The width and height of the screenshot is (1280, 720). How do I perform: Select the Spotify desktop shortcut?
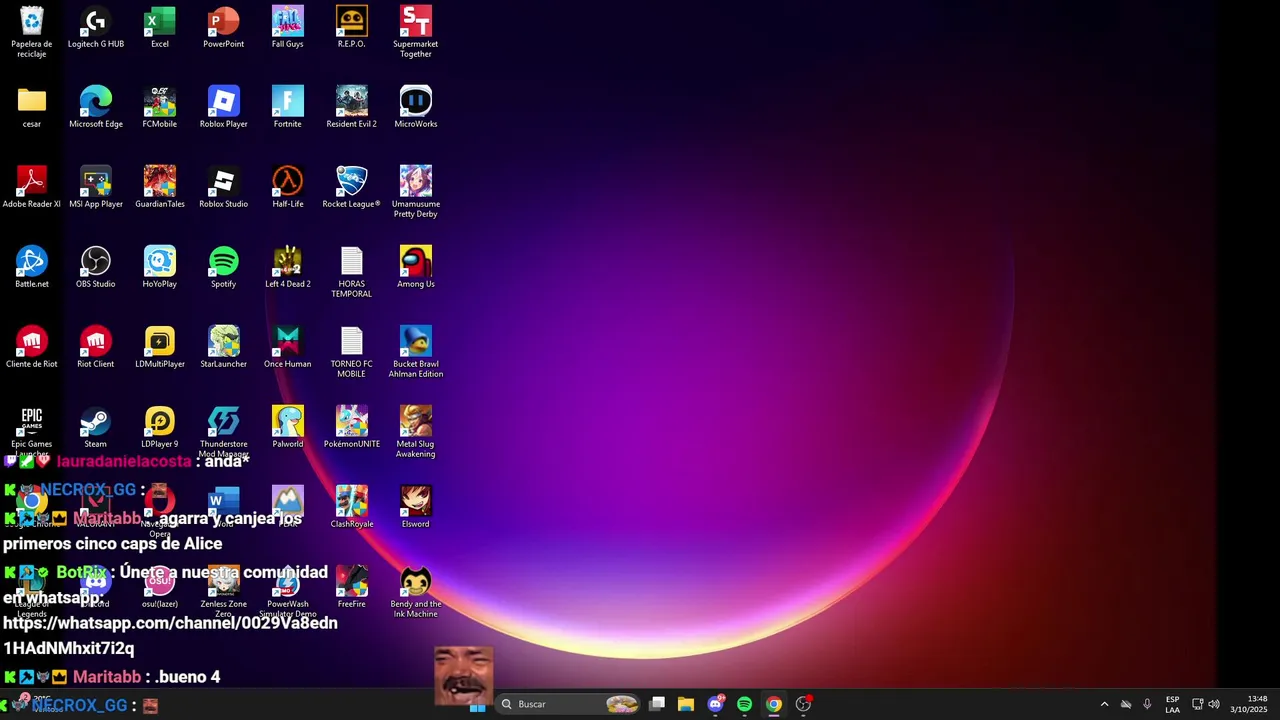[224, 268]
